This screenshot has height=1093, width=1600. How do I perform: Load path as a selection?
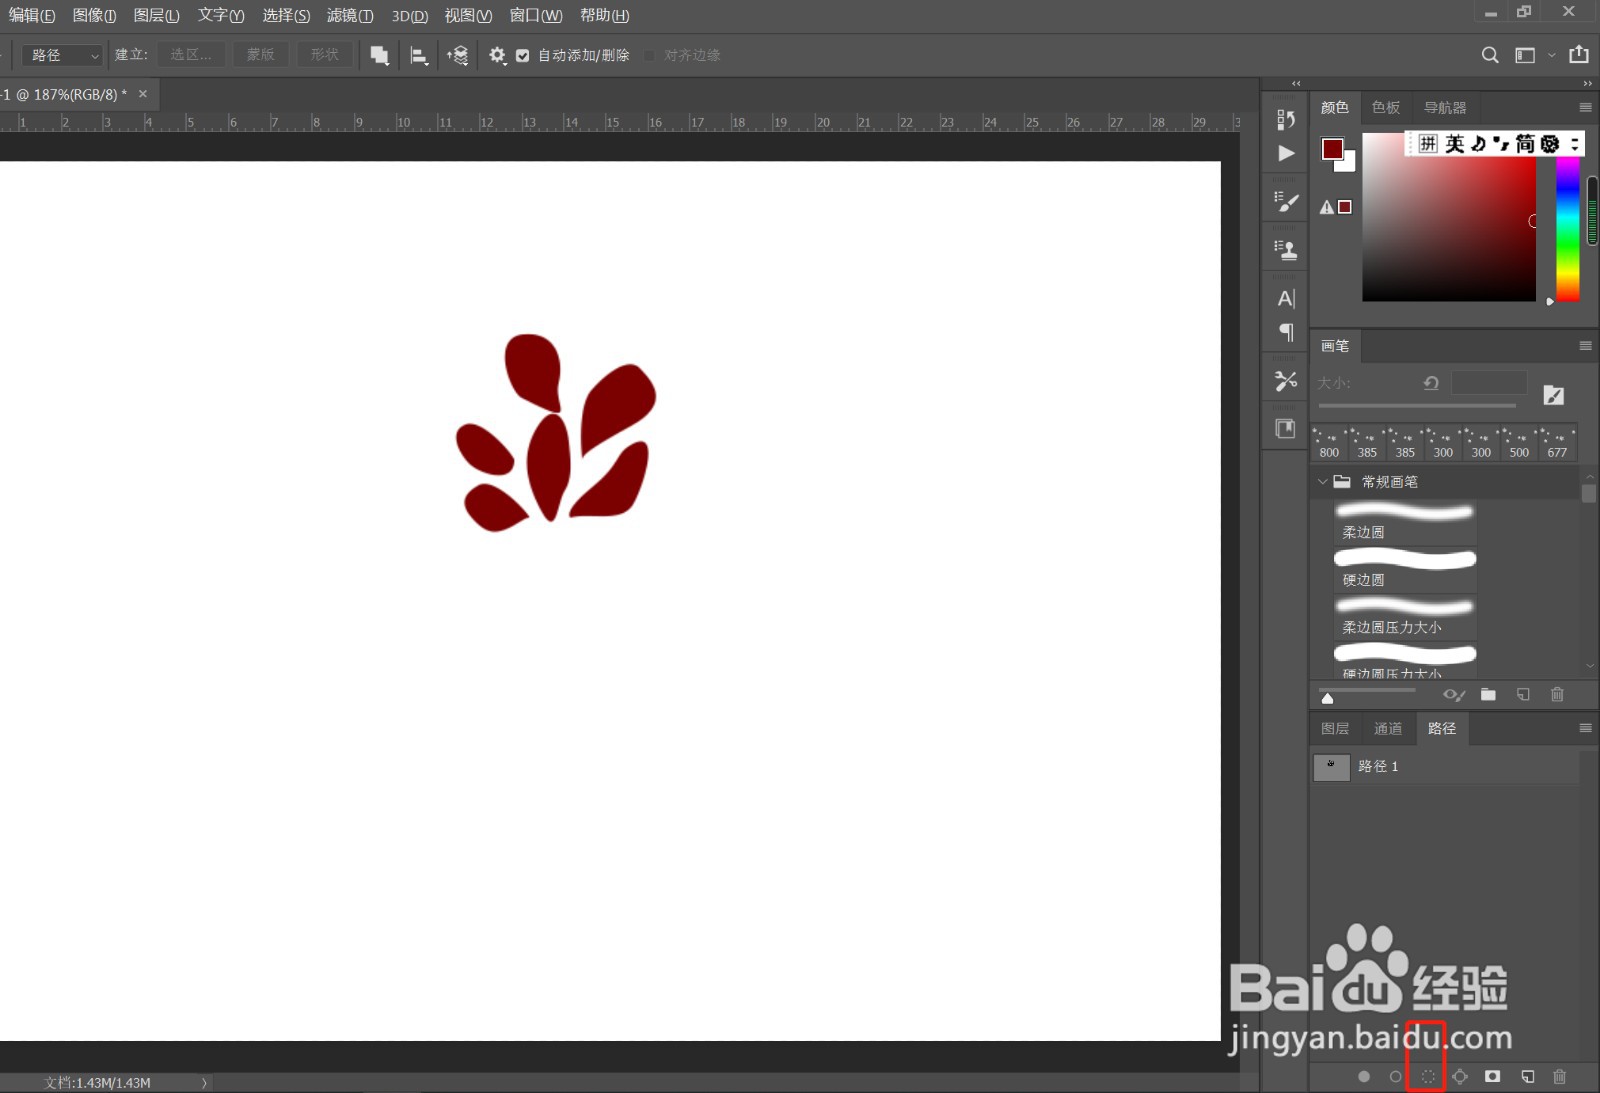[x=1428, y=1077]
